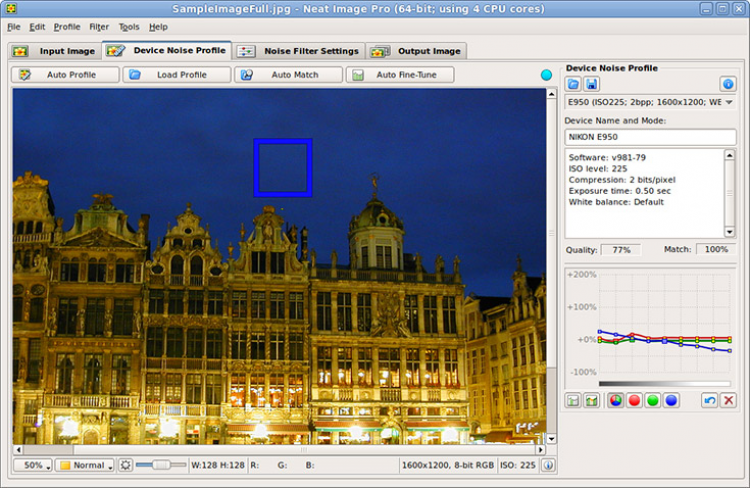Image resolution: width=750 pixels, height=488 pixels.
Task: Click the Auto Profile button icon
Action: tap(25, 75)
